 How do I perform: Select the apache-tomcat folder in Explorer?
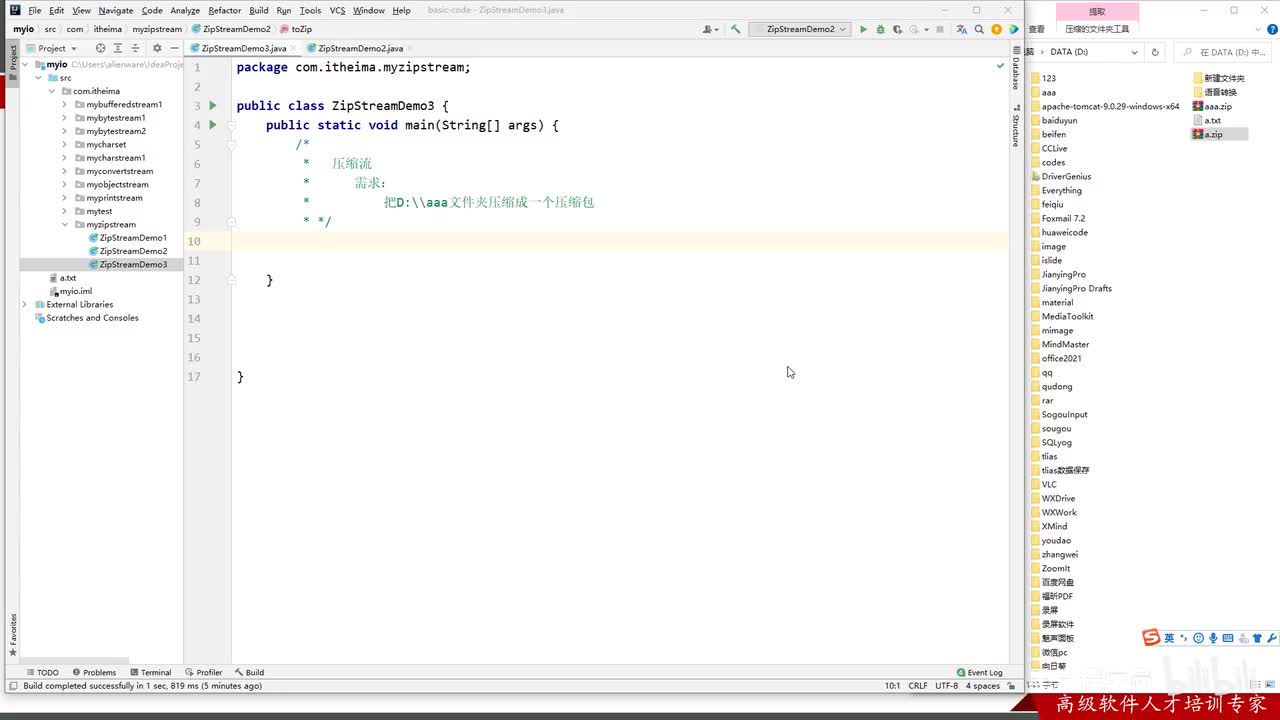tap(1105, 106)
